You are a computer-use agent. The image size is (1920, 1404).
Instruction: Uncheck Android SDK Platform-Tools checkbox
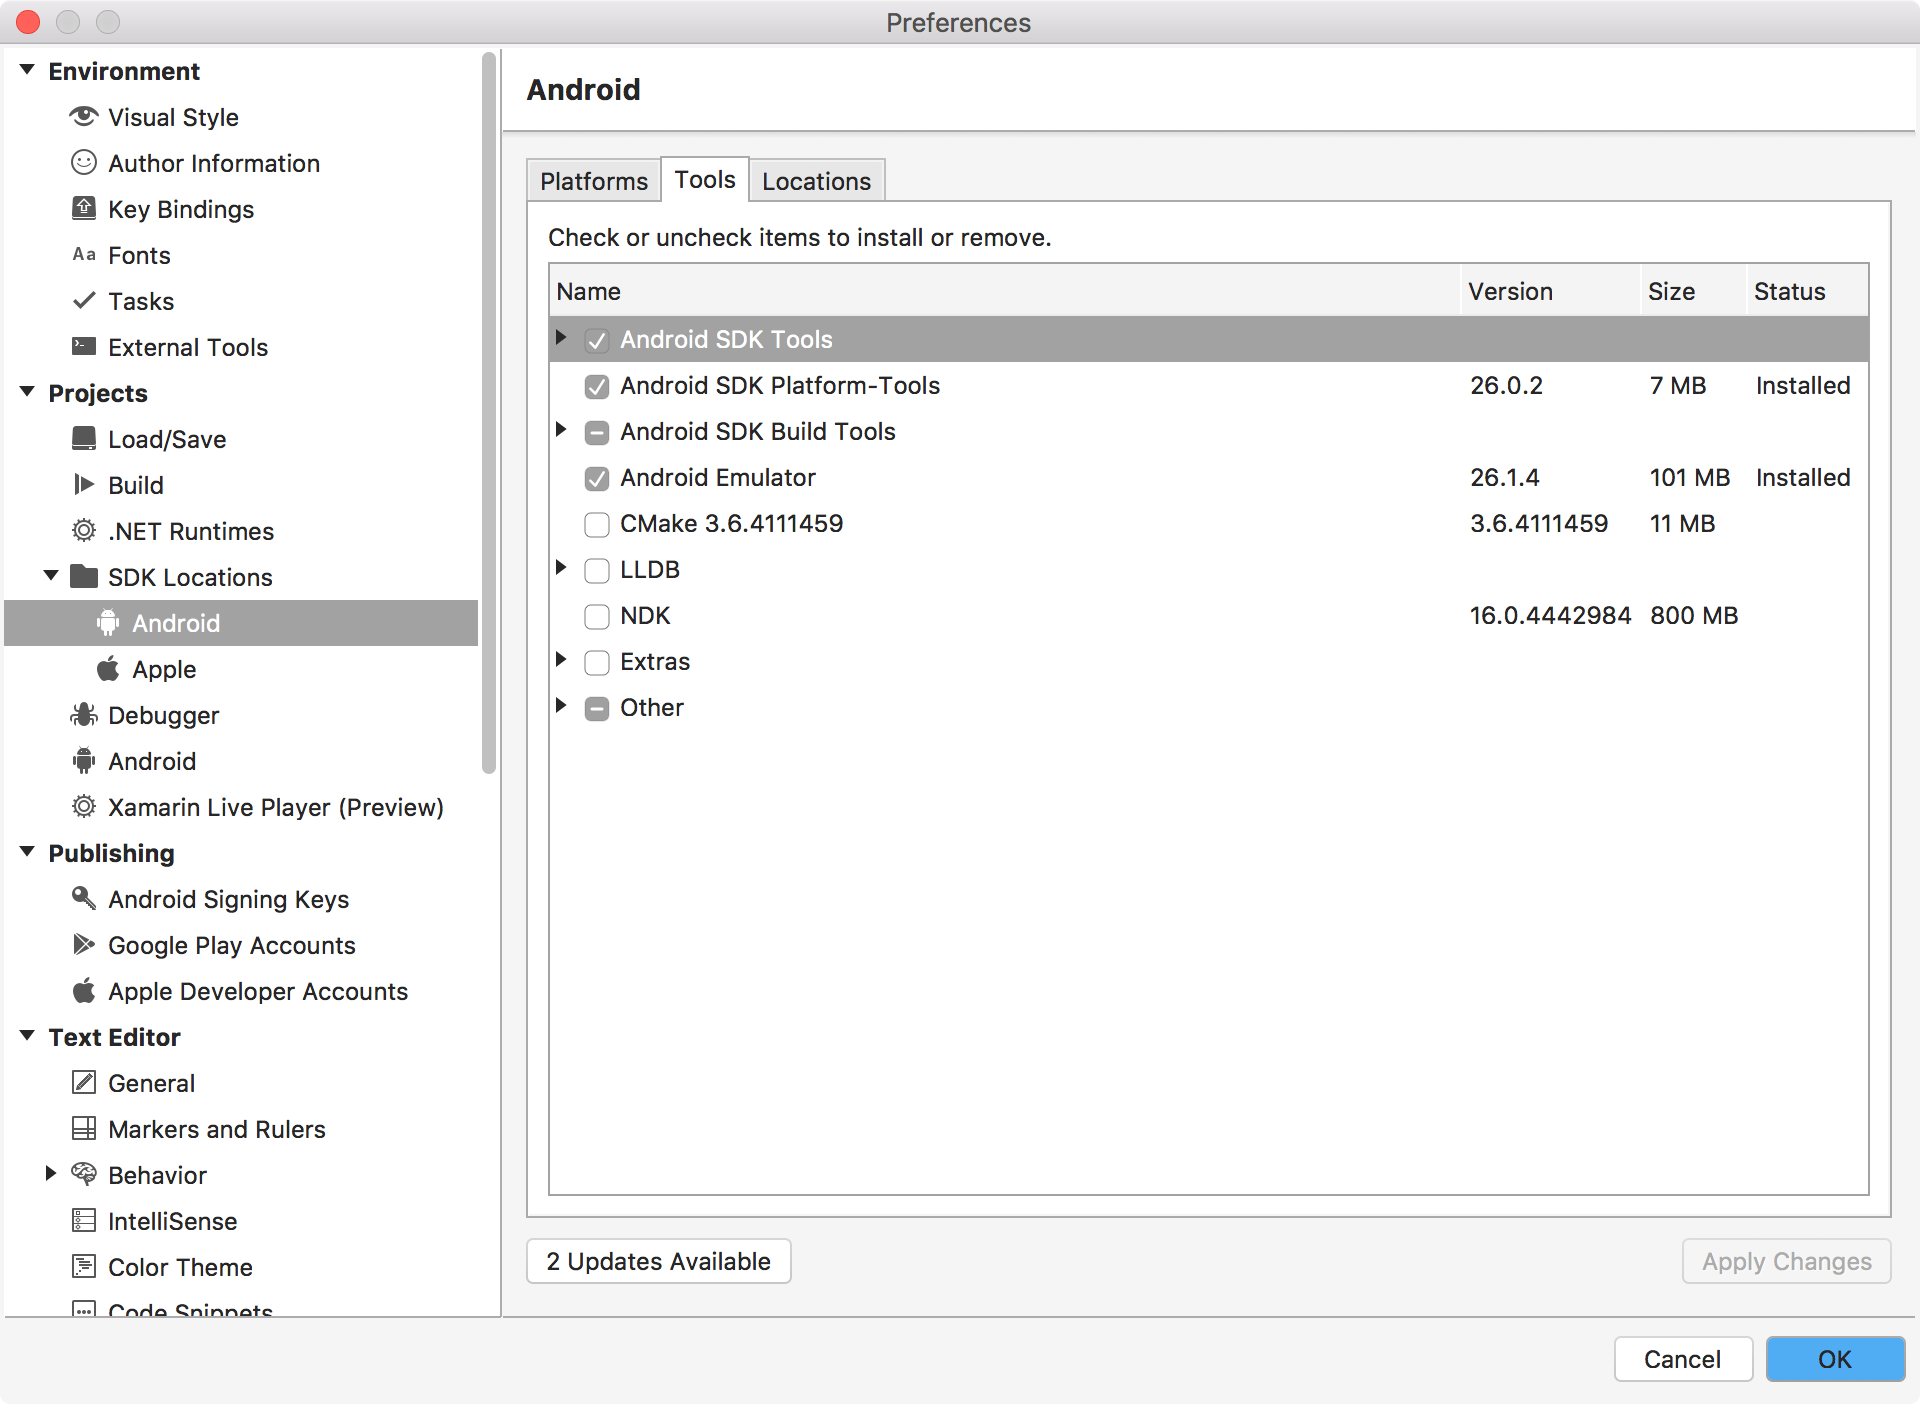(597, 387)
